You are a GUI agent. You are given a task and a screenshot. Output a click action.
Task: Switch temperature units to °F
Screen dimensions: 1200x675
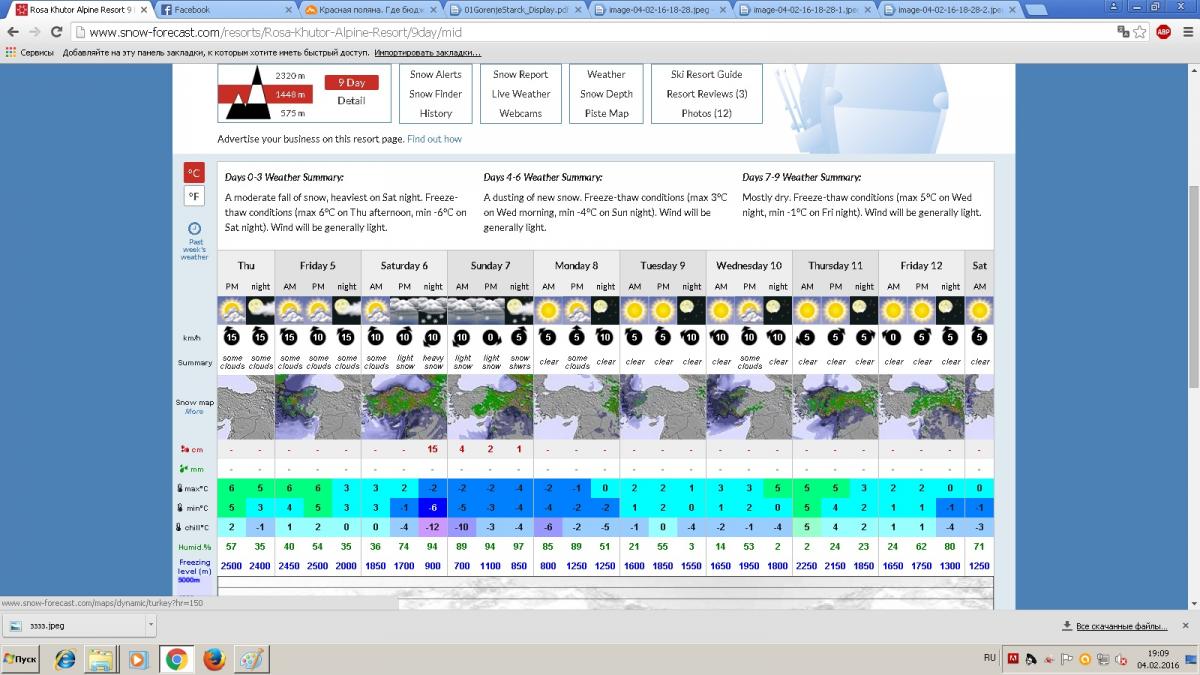click(x=194, y=196)
